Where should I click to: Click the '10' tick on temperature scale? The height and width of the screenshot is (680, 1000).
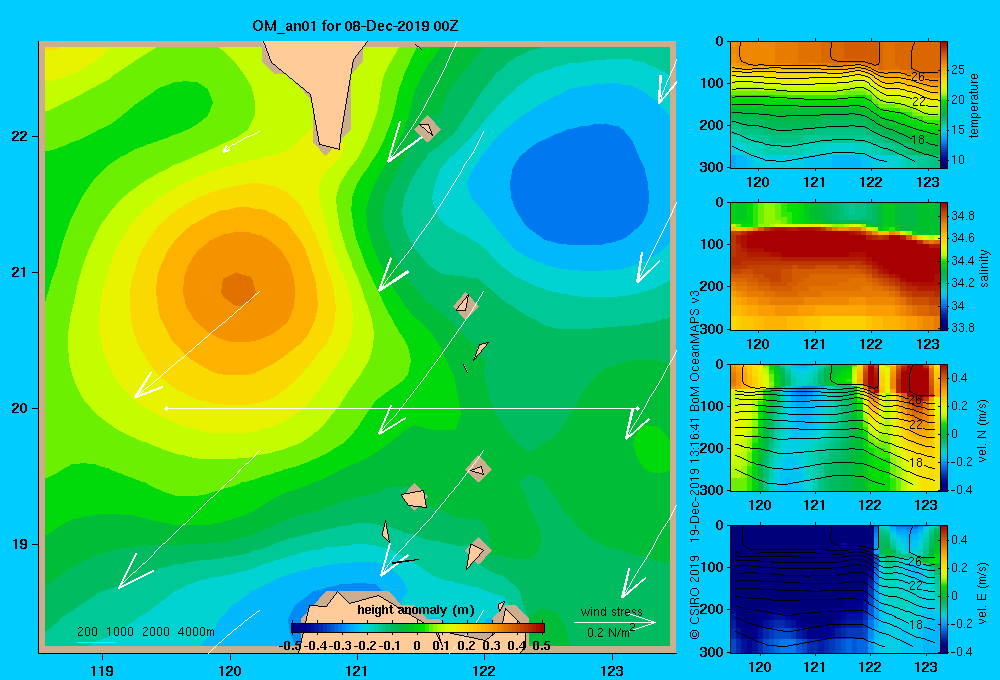click(958, 160)
